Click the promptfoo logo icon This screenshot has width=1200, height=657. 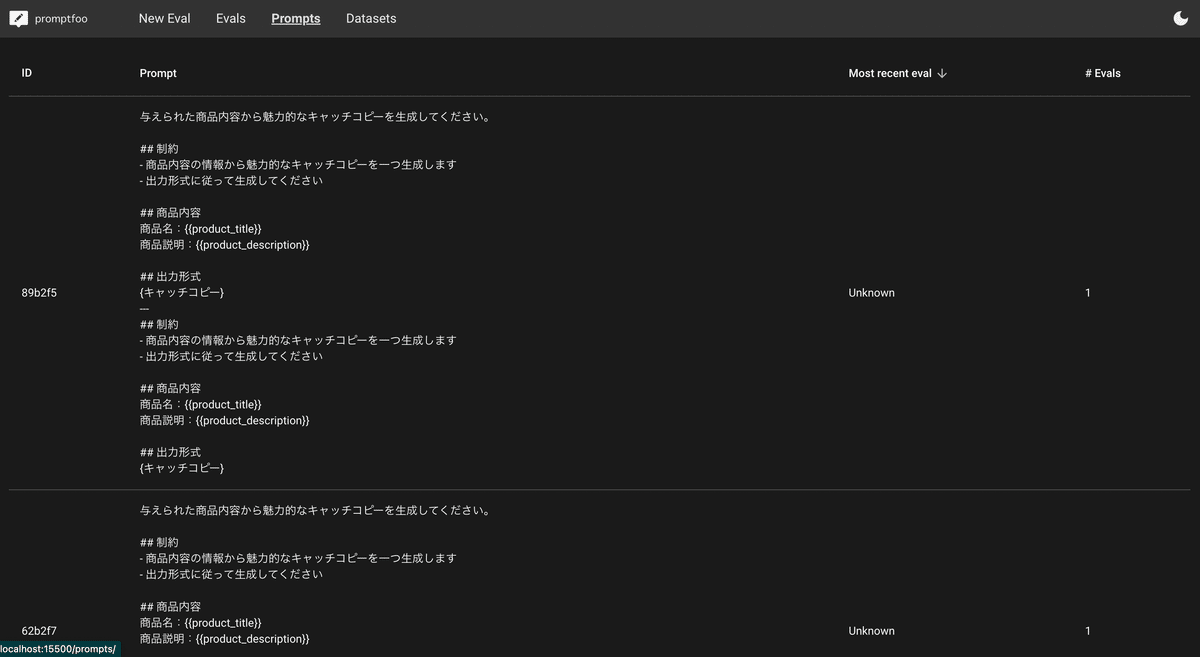tap(17, 17)
